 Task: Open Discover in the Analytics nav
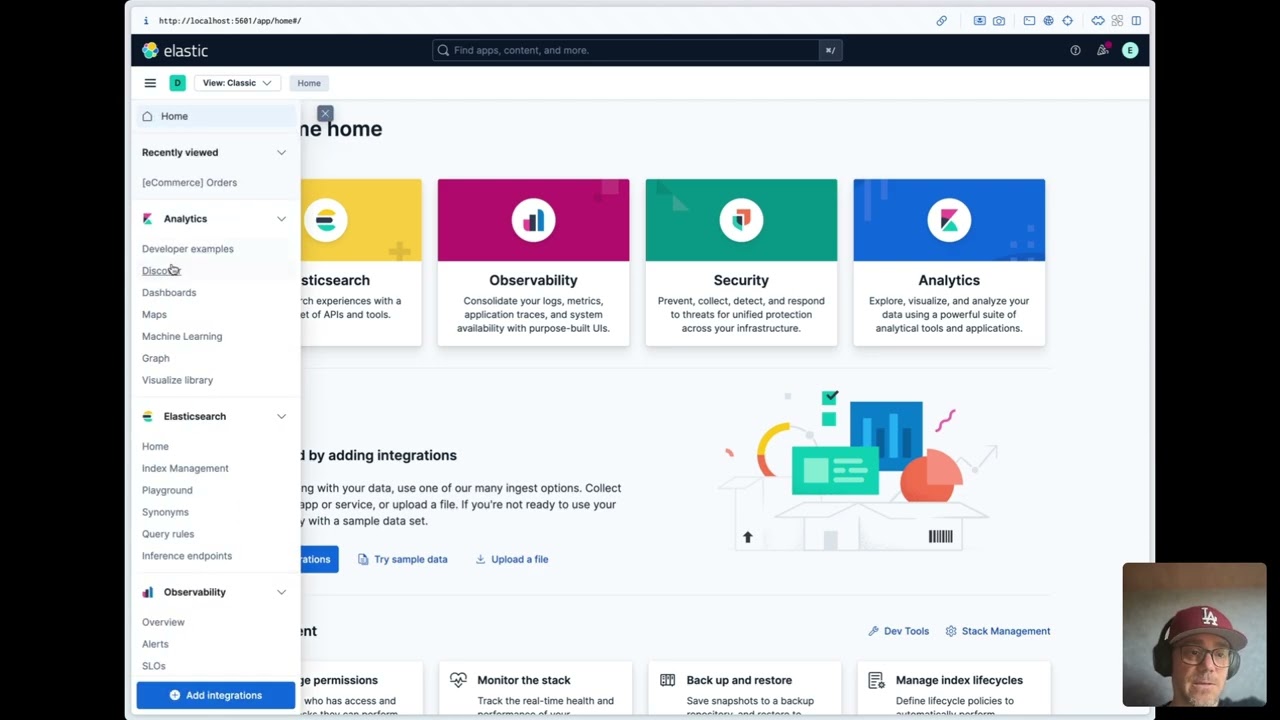click(161, 270)
